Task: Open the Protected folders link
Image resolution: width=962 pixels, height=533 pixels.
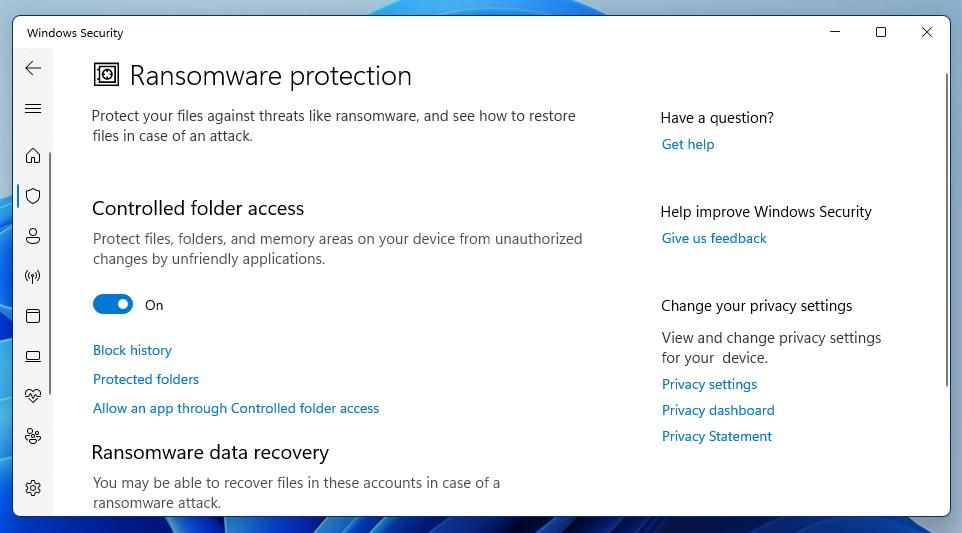Action: [146, 379]
